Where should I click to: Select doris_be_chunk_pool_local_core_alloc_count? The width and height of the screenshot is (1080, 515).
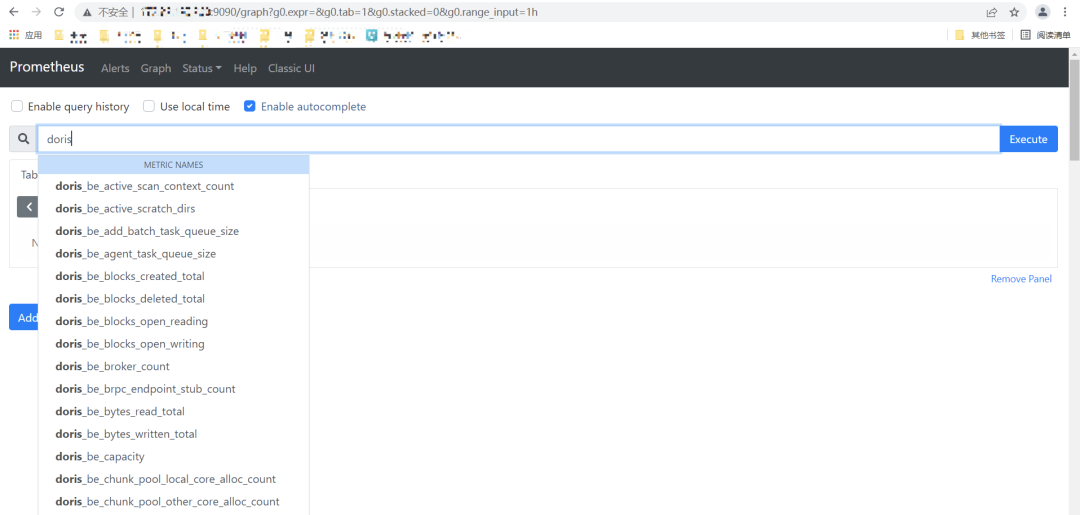[x=174, y=479]
